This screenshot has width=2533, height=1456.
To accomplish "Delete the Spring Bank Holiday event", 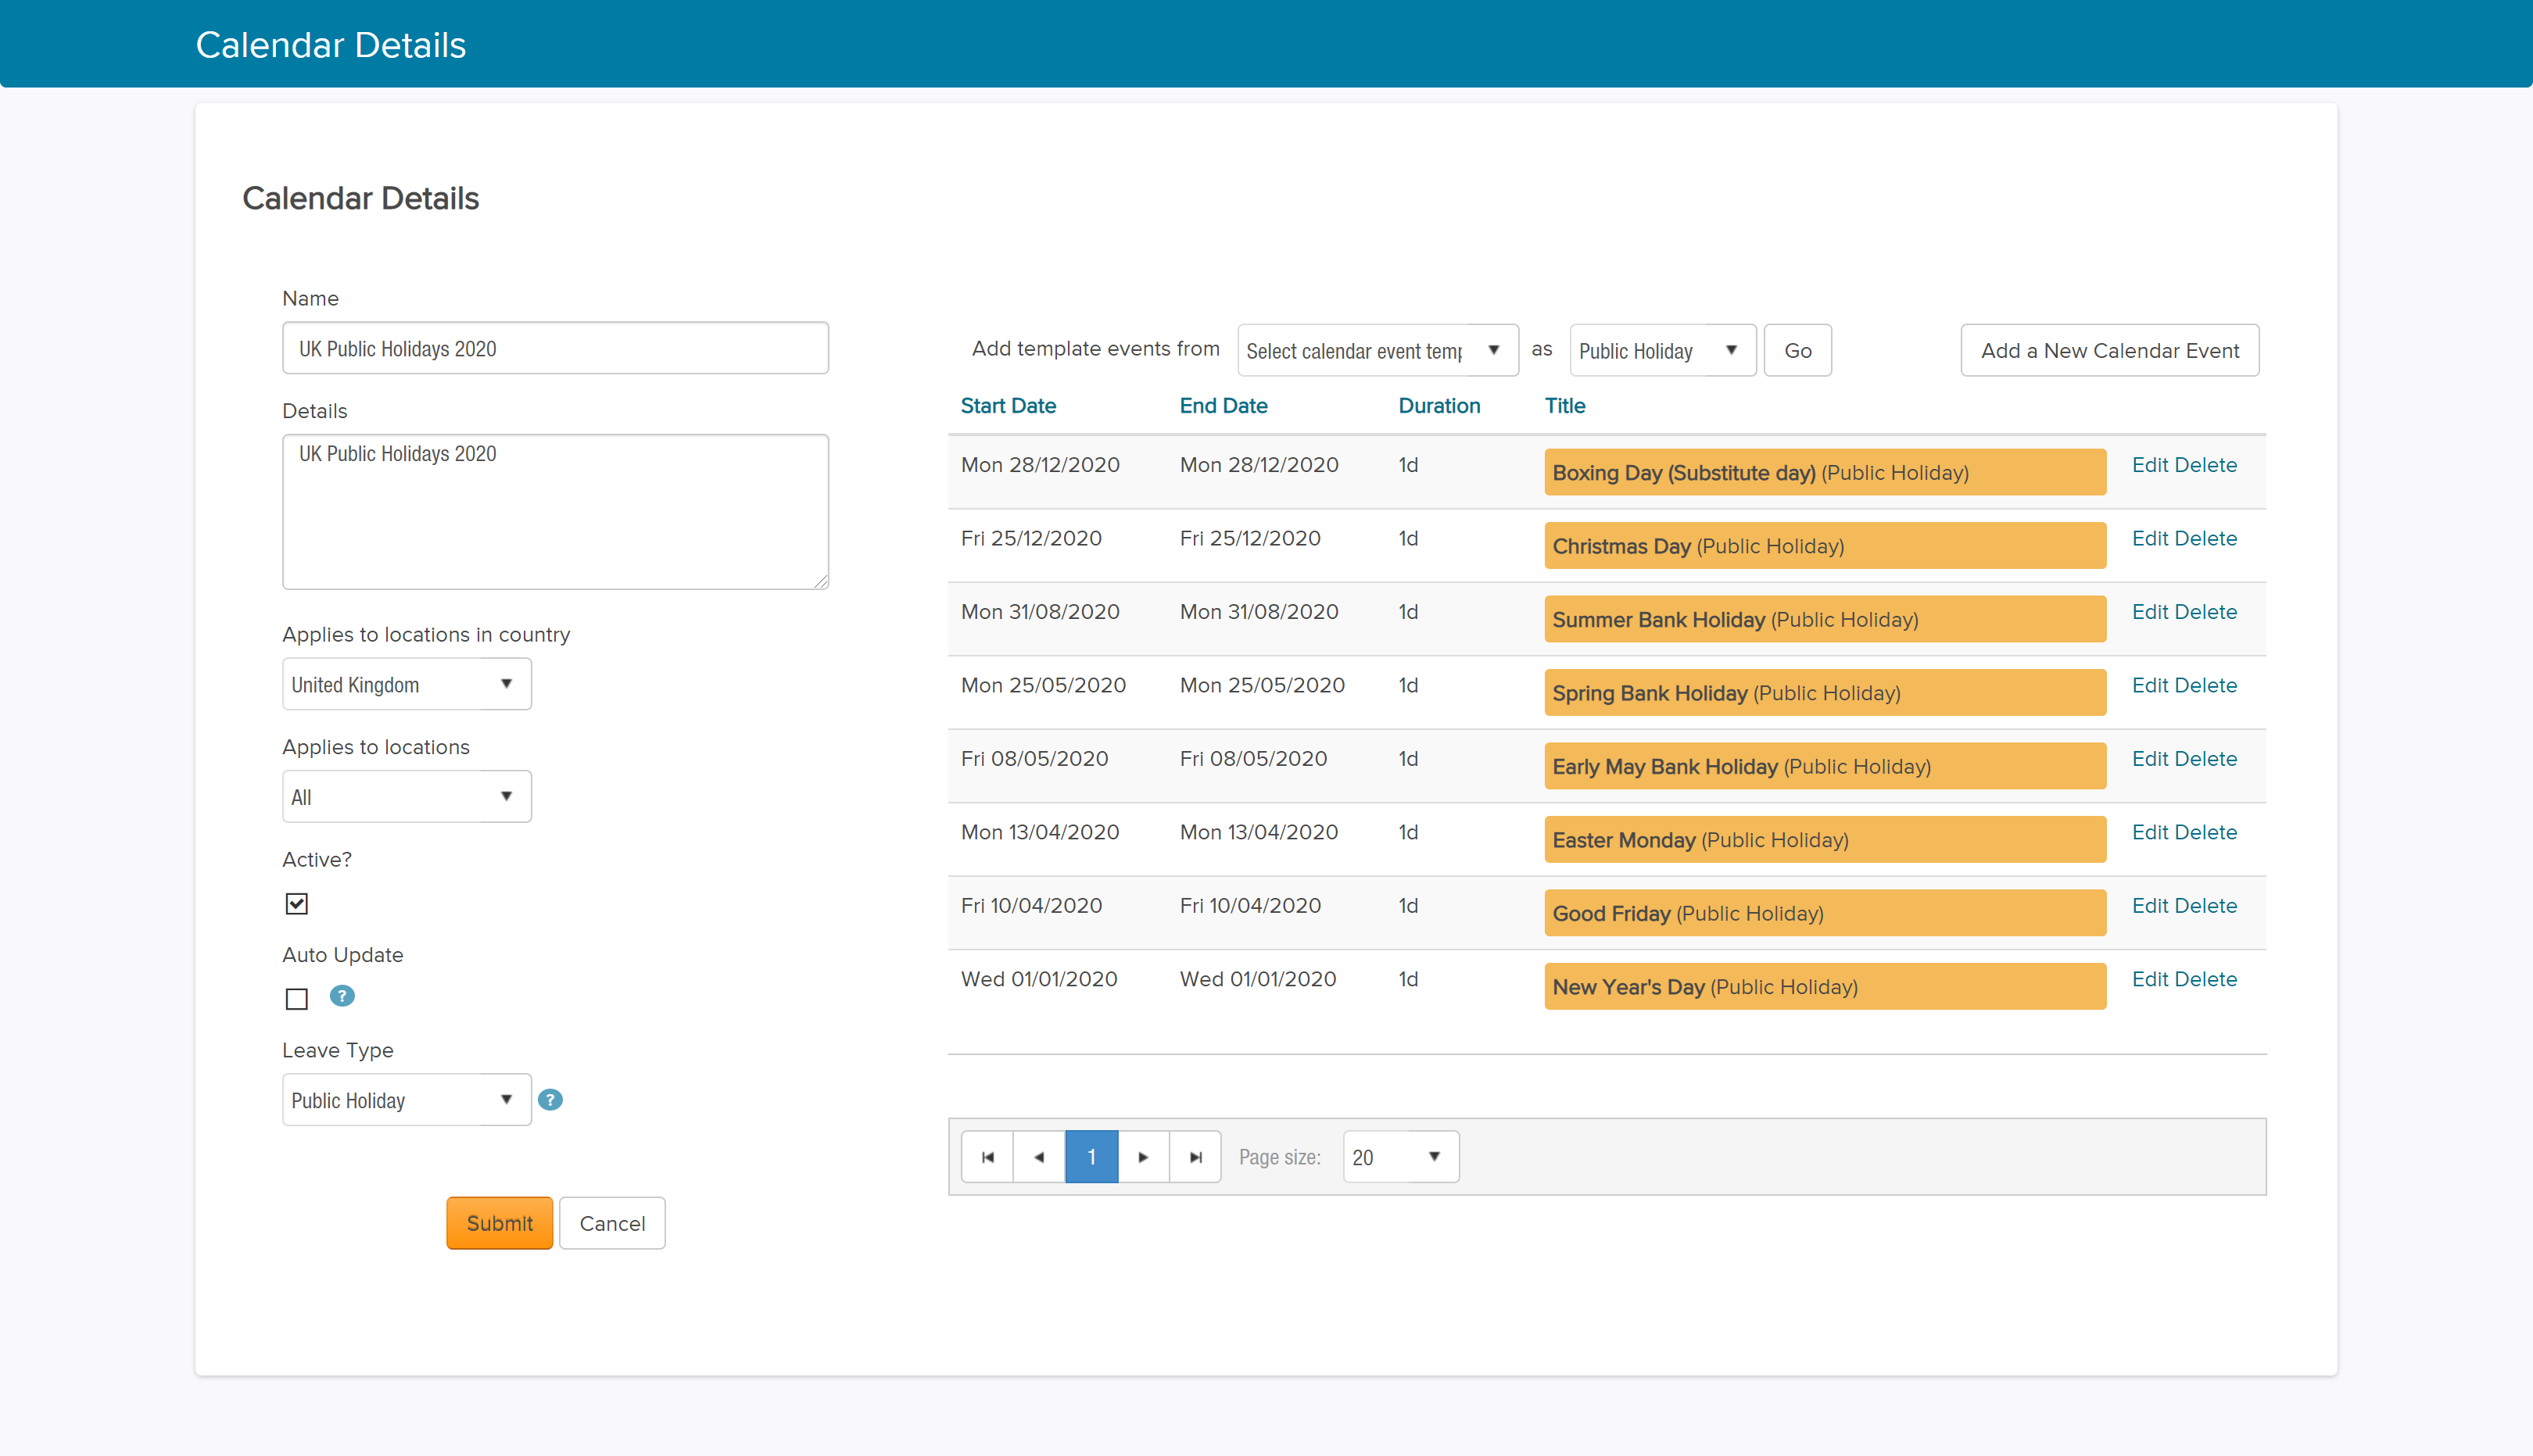I will (x=2205, y=685).
